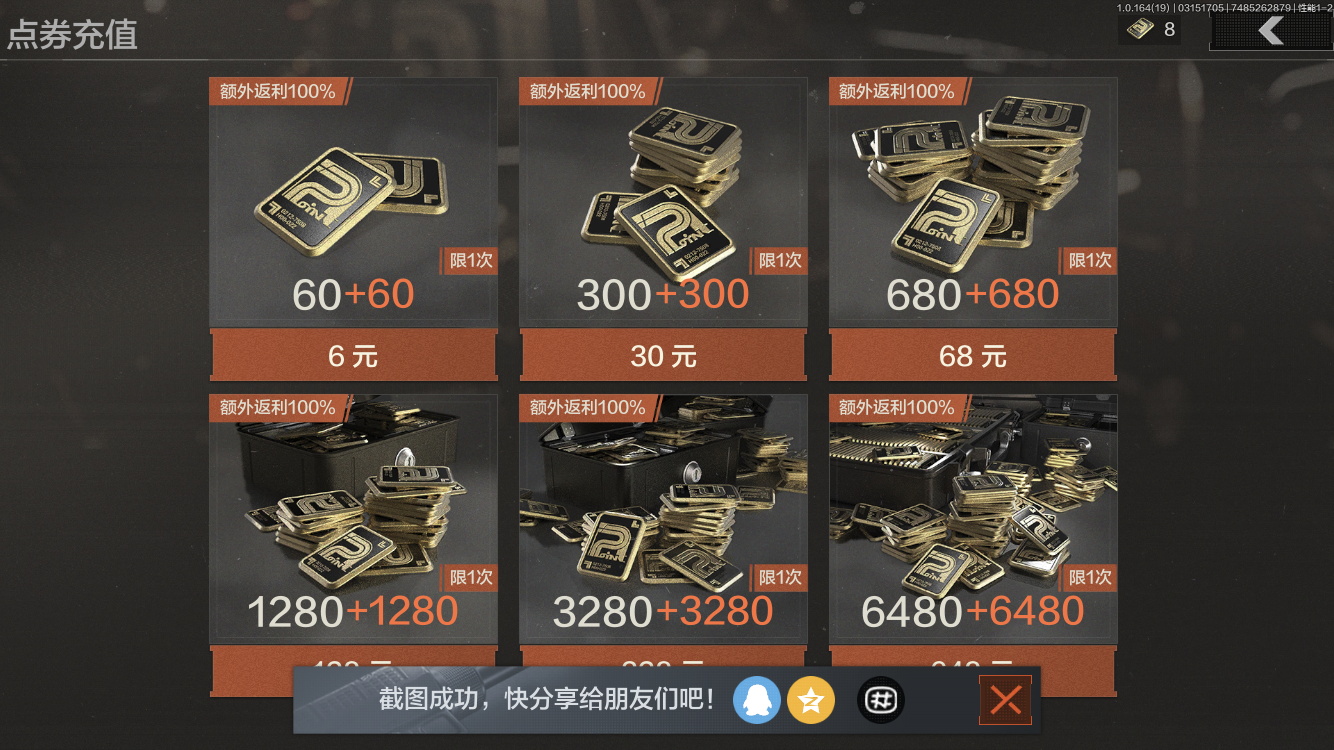The width and height of the screenshot is (1334, 750).
Task: Tap 限1次 badge on the 680 pack
Action: click(x=1089, y=261)
